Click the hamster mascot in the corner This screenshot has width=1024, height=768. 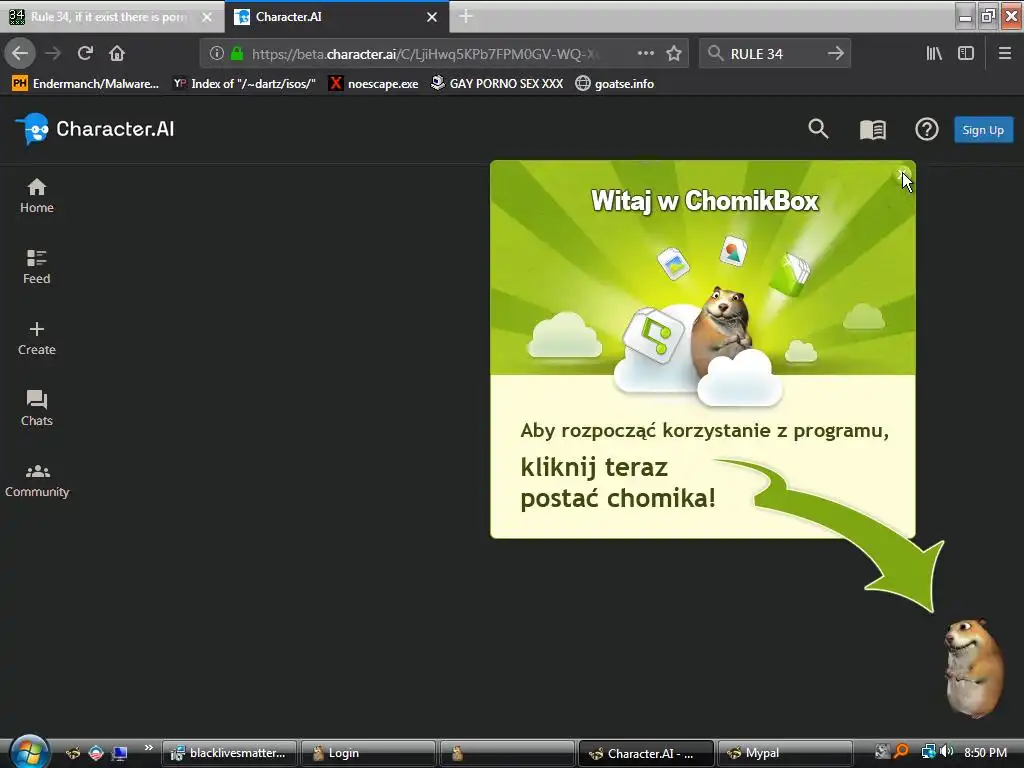click(x=974, y=667)
